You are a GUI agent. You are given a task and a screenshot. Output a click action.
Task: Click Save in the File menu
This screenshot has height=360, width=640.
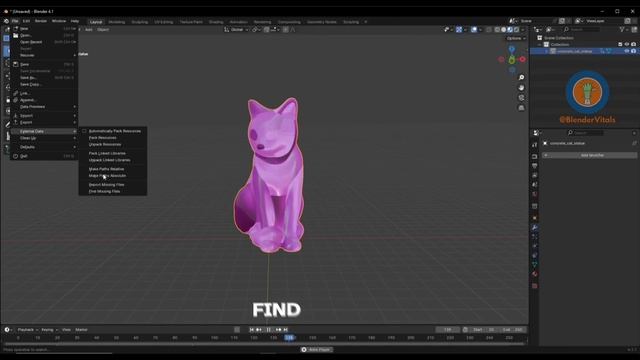pos(44,64)
